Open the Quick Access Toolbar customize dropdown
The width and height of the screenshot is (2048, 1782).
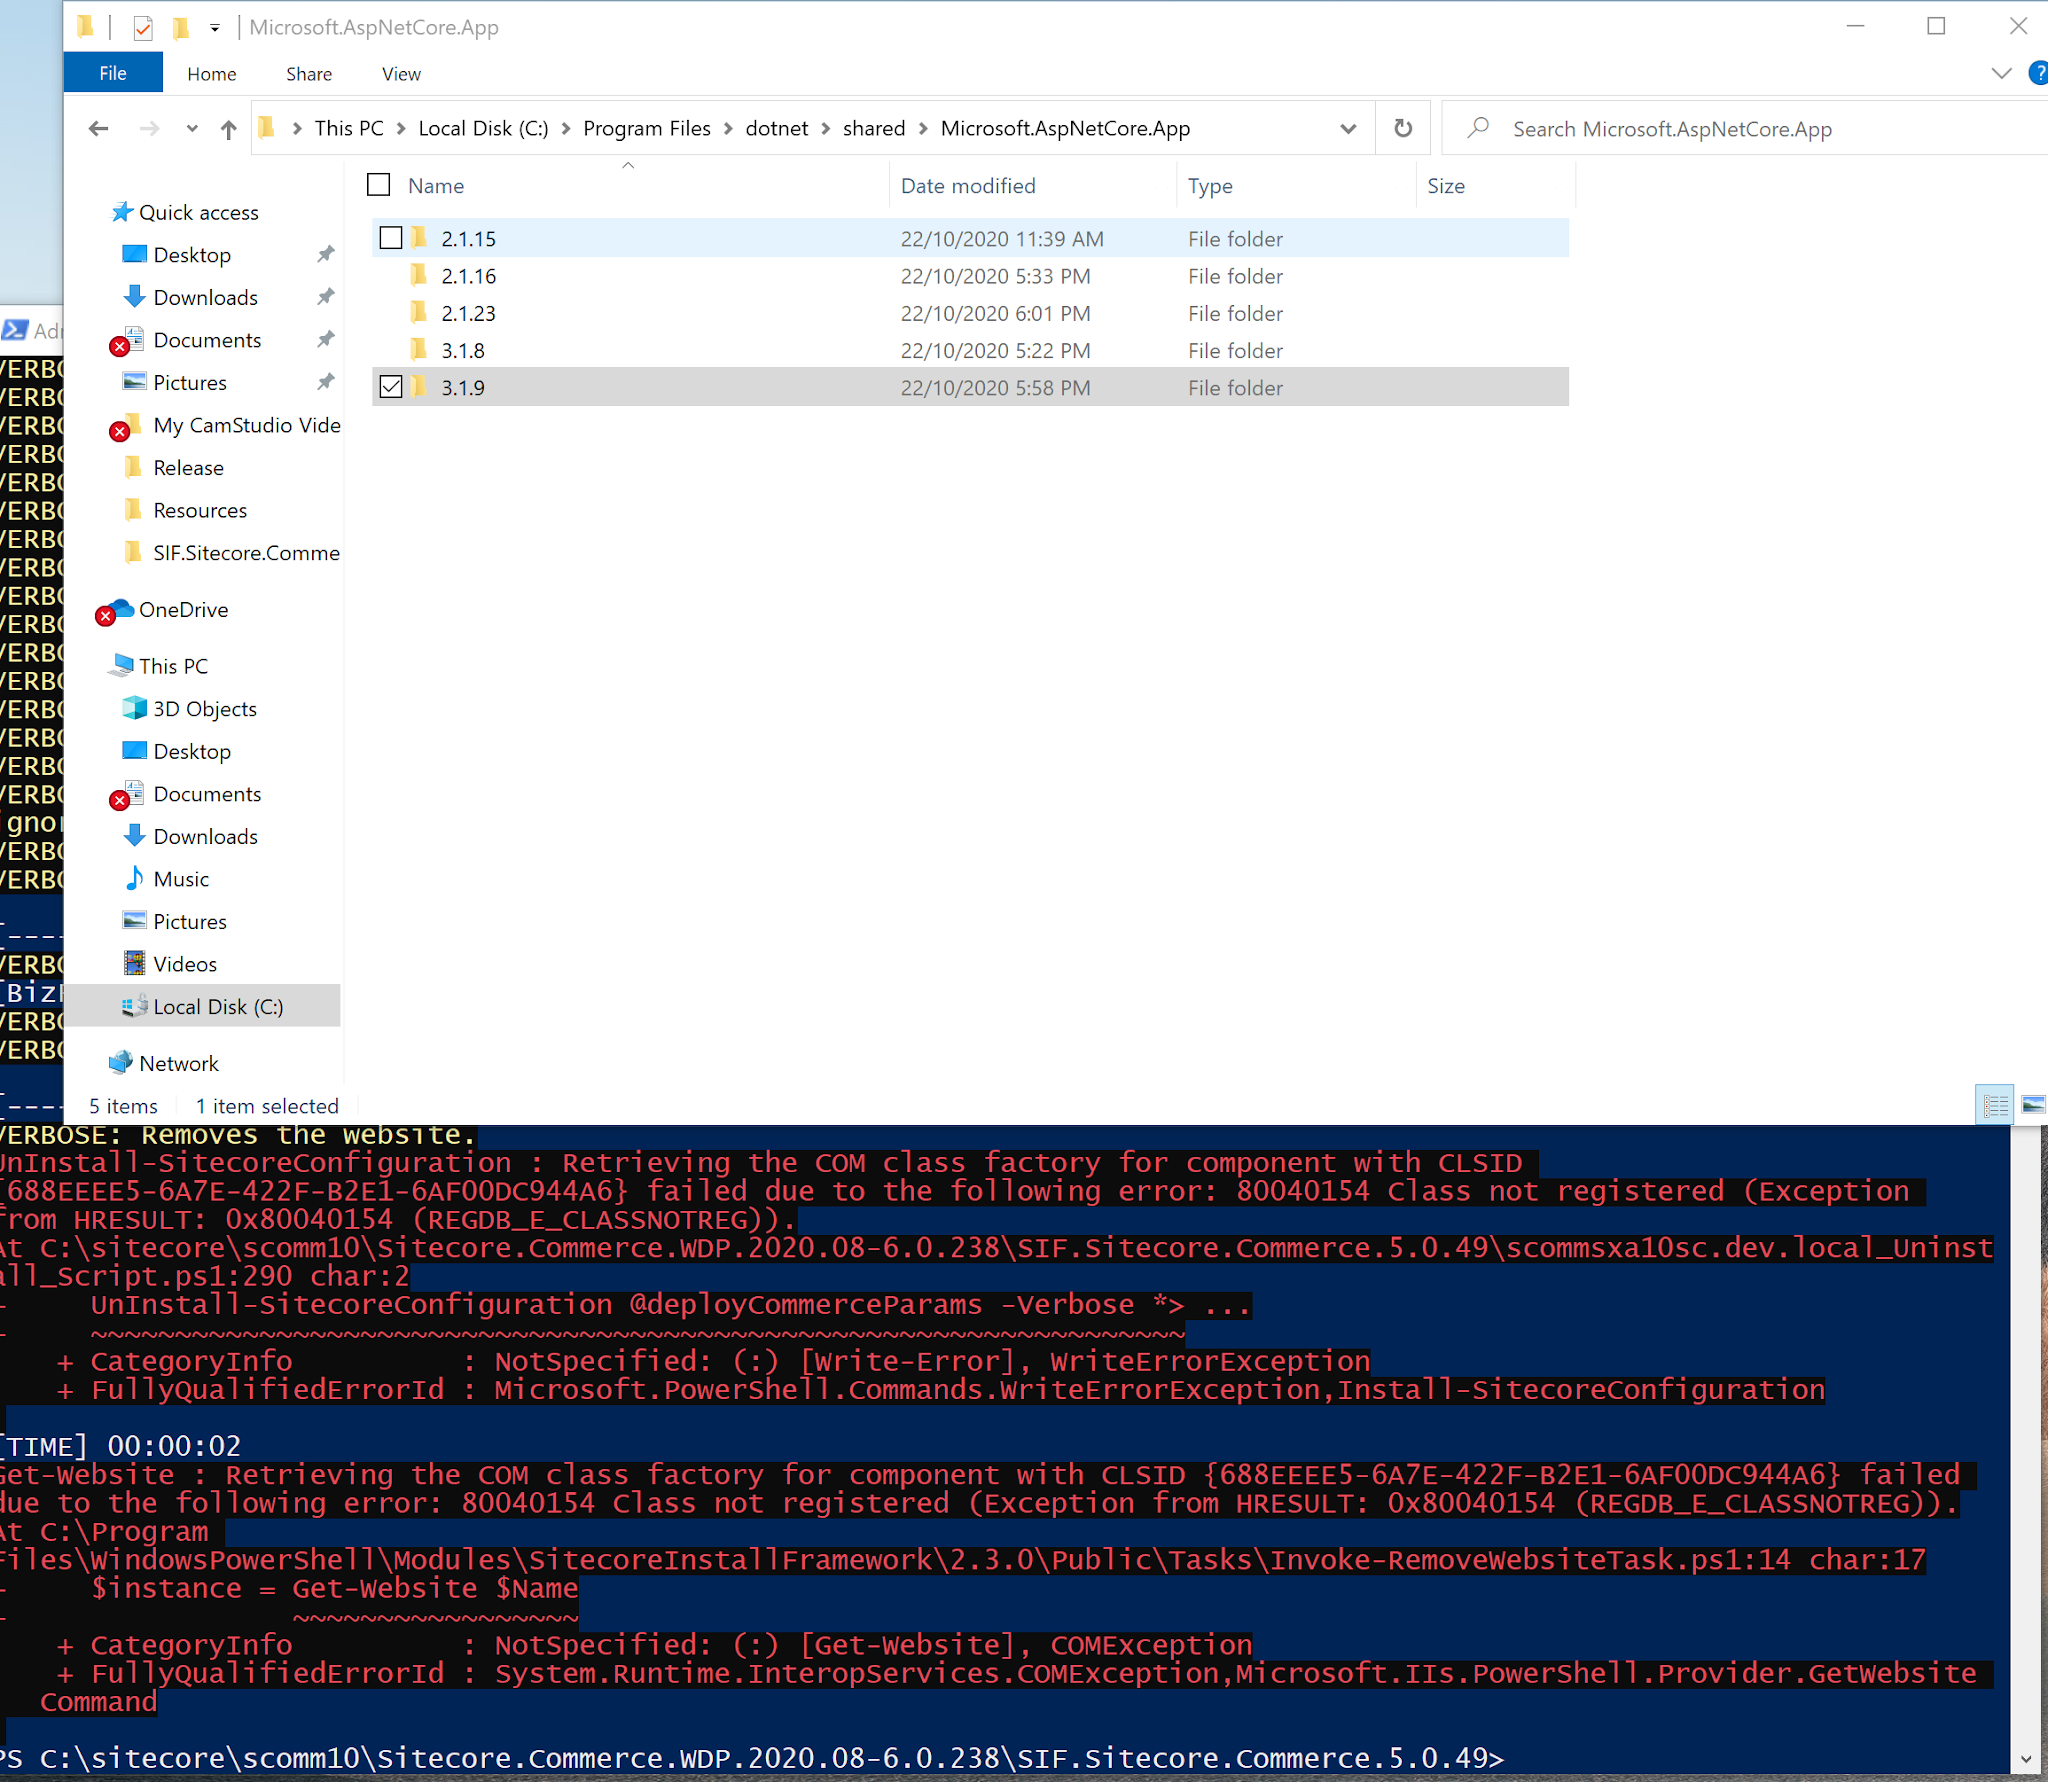tap(214, 28)
